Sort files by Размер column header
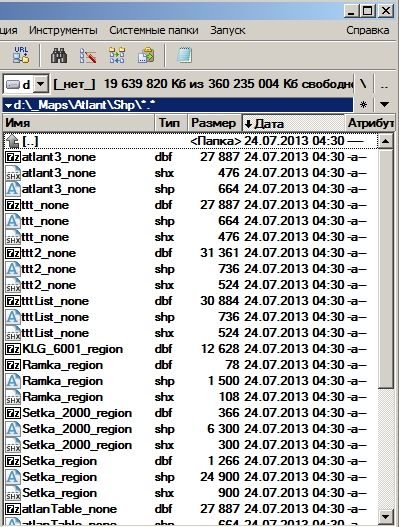Viewport: 399px width, 527px height. pyautogui.click(x=213, y=123)
